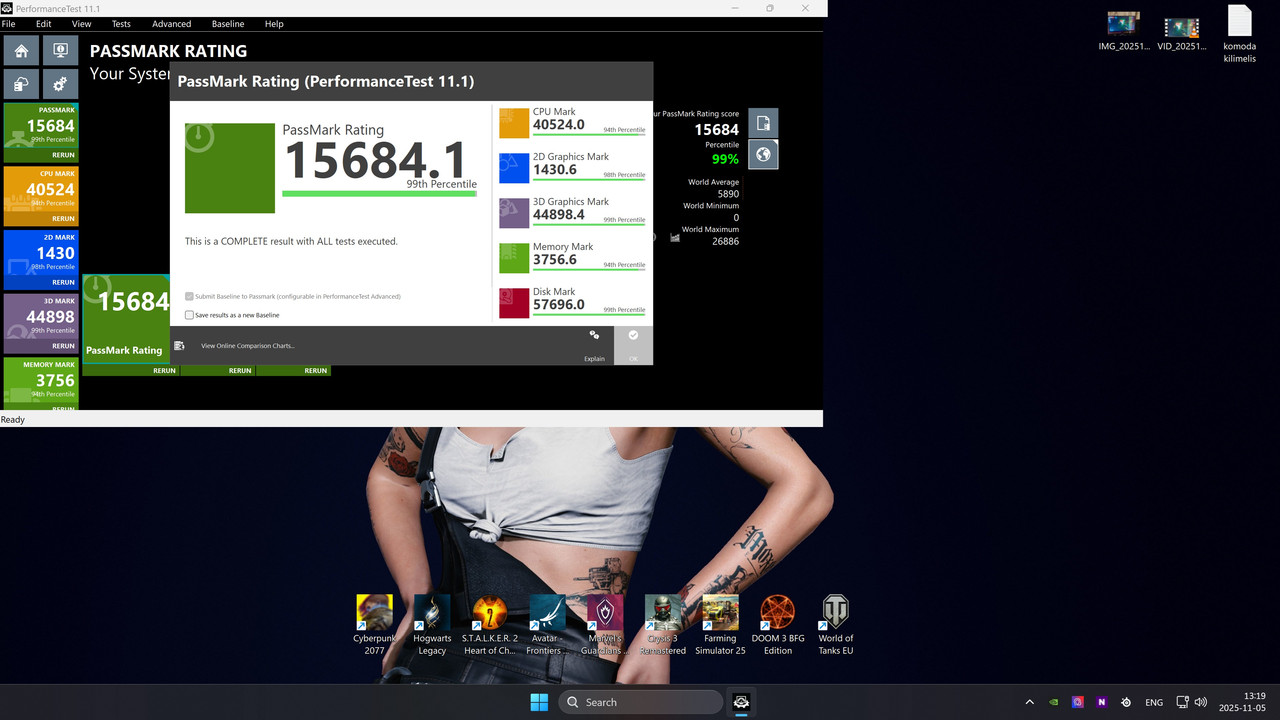Launch the Avatar Frontiers desktop shortcut
Viewport: 1280px width, 720px height.
(547, 625)
